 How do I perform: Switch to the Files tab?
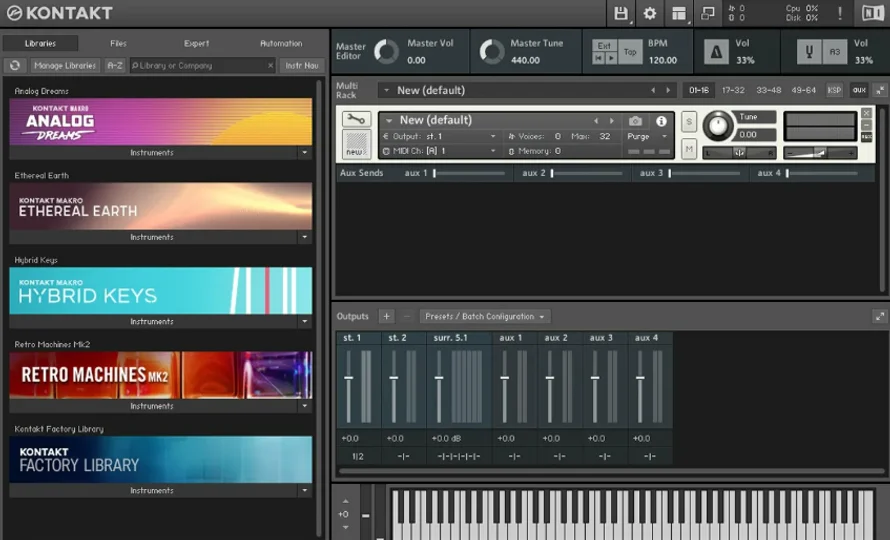(118, 44)
